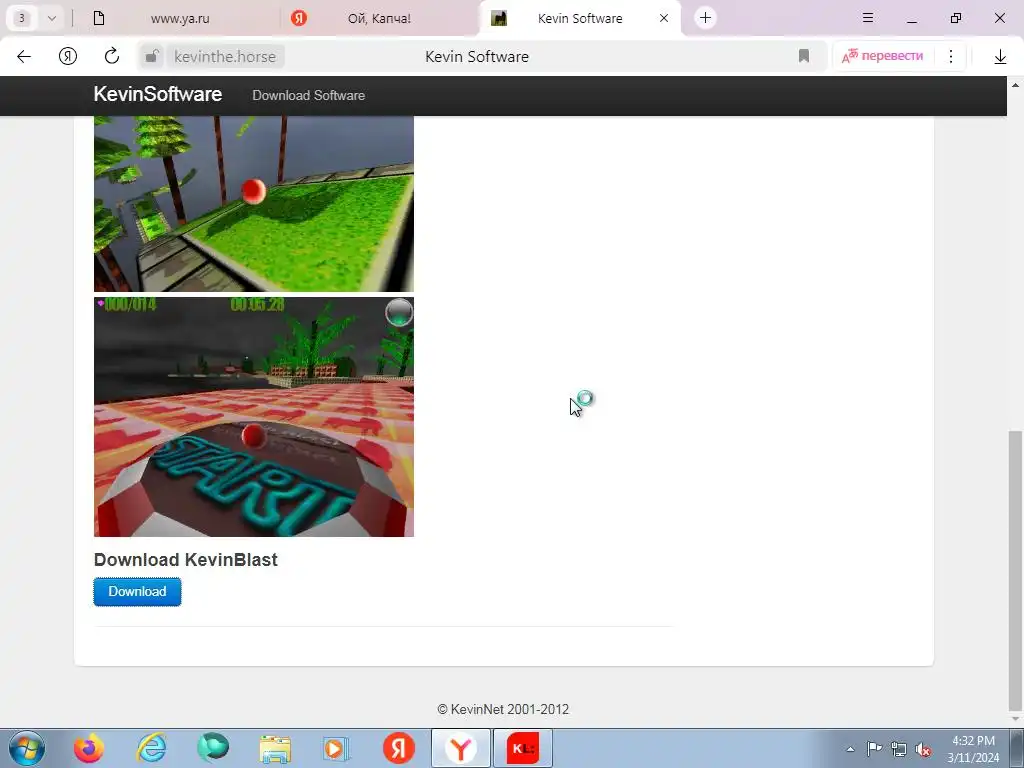Open red Yandex Я taskbar icon
1024x768 pixels.
pyautogui.click(x=398, y=748)
